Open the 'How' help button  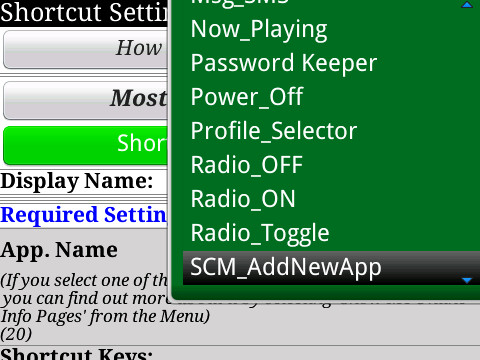coord(85,49)
